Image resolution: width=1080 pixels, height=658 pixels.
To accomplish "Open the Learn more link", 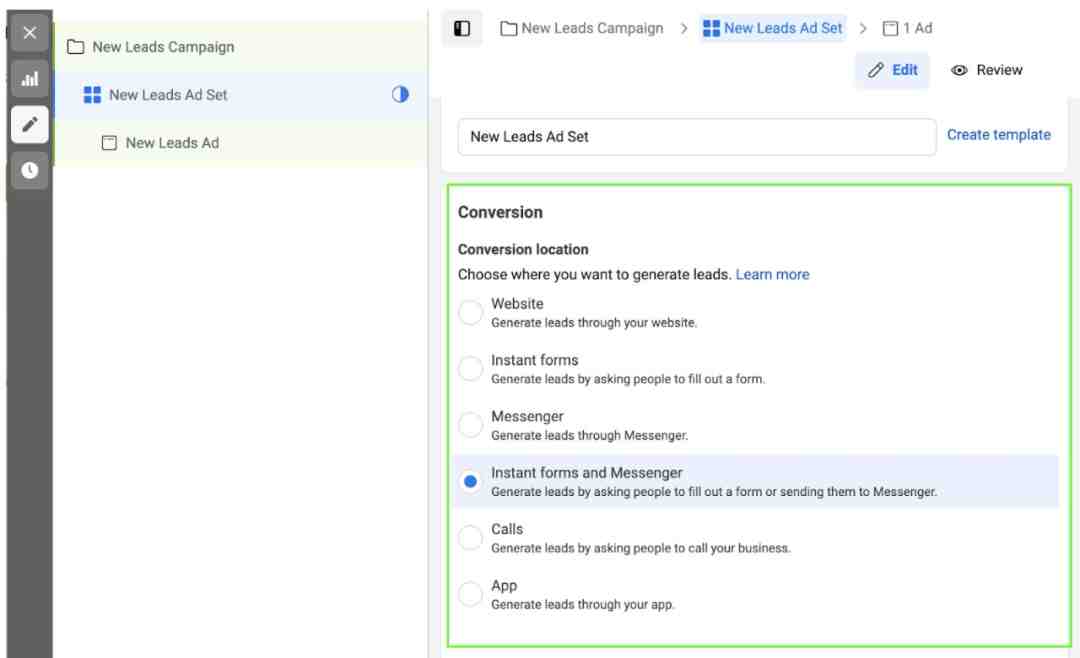I will pos(772,274).
